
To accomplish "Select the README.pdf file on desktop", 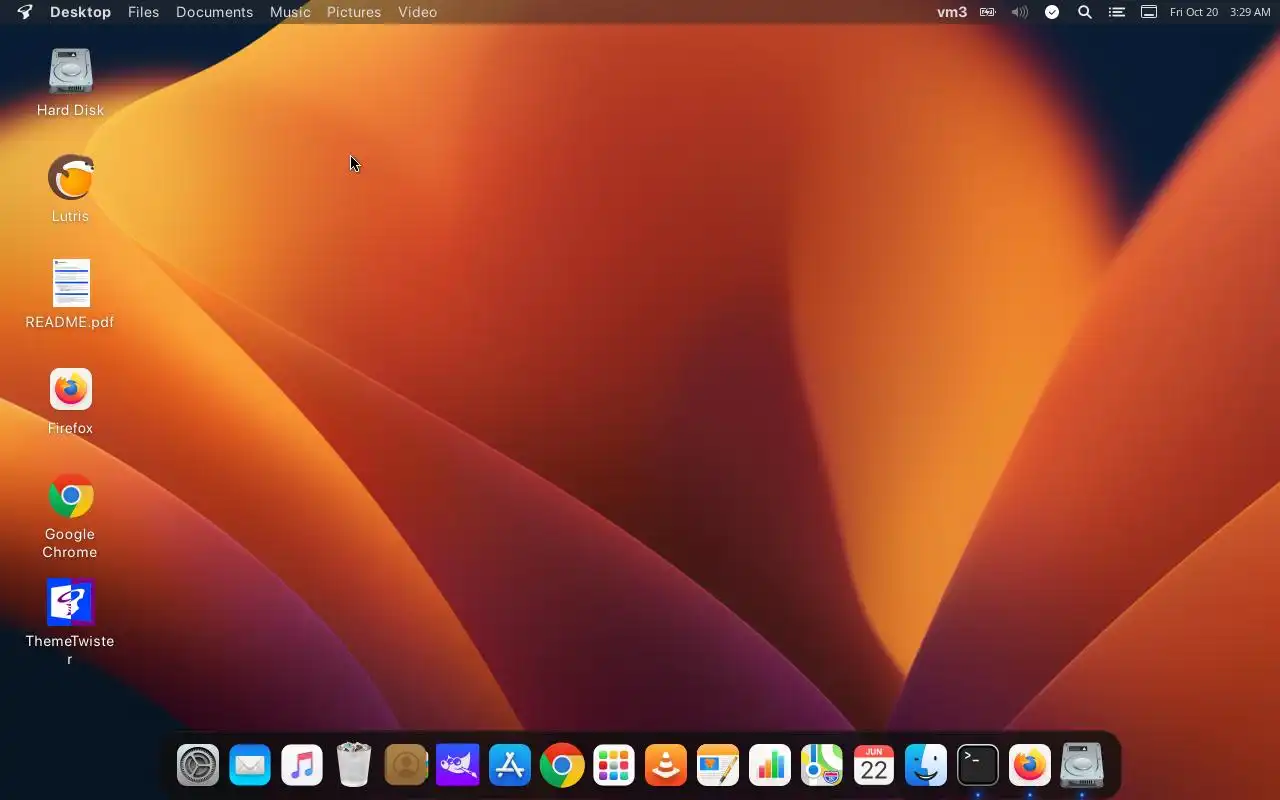I will pyautogui.click(x=70, y=284).
